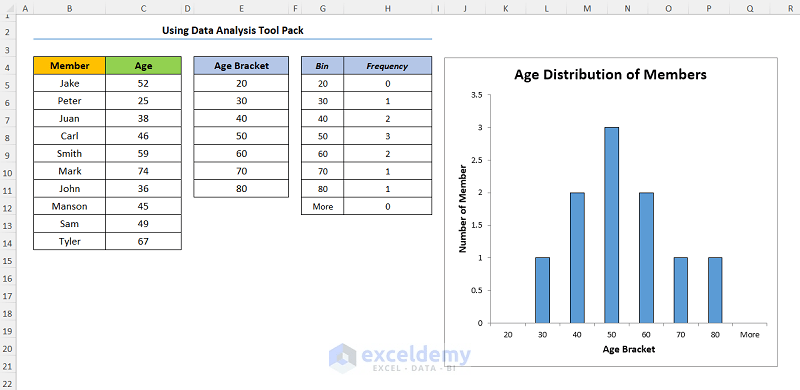Click the chart bar for bracket 30
Viewport: 800px width, 390px height.
(x=542, y=290)
